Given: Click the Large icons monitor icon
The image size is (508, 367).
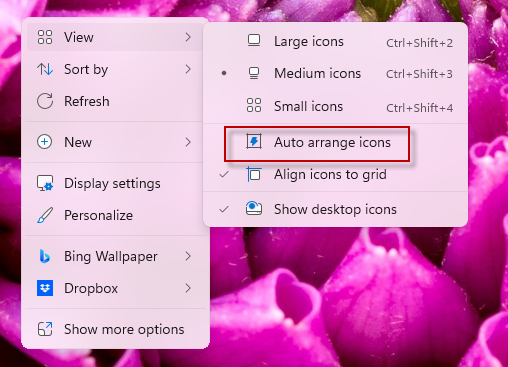Looking at the screenshot, I should pos(254,41).
